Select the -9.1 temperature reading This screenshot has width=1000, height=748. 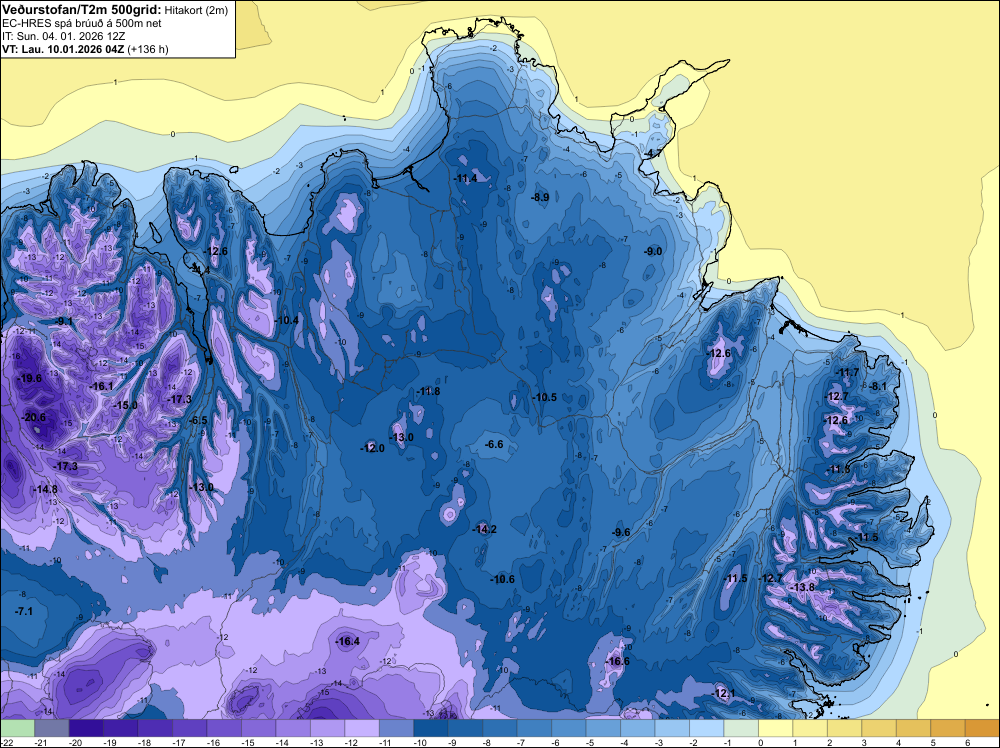tap(64, 321)
